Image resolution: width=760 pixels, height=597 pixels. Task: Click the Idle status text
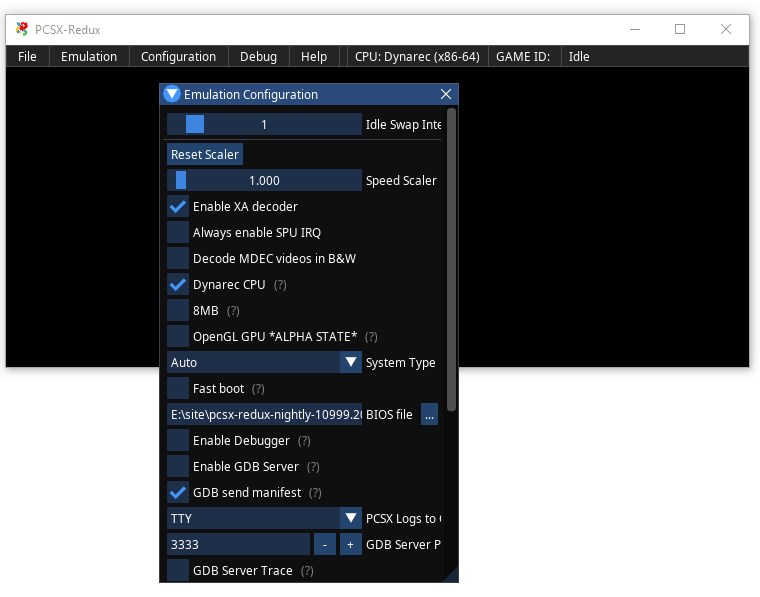(579, 57)
